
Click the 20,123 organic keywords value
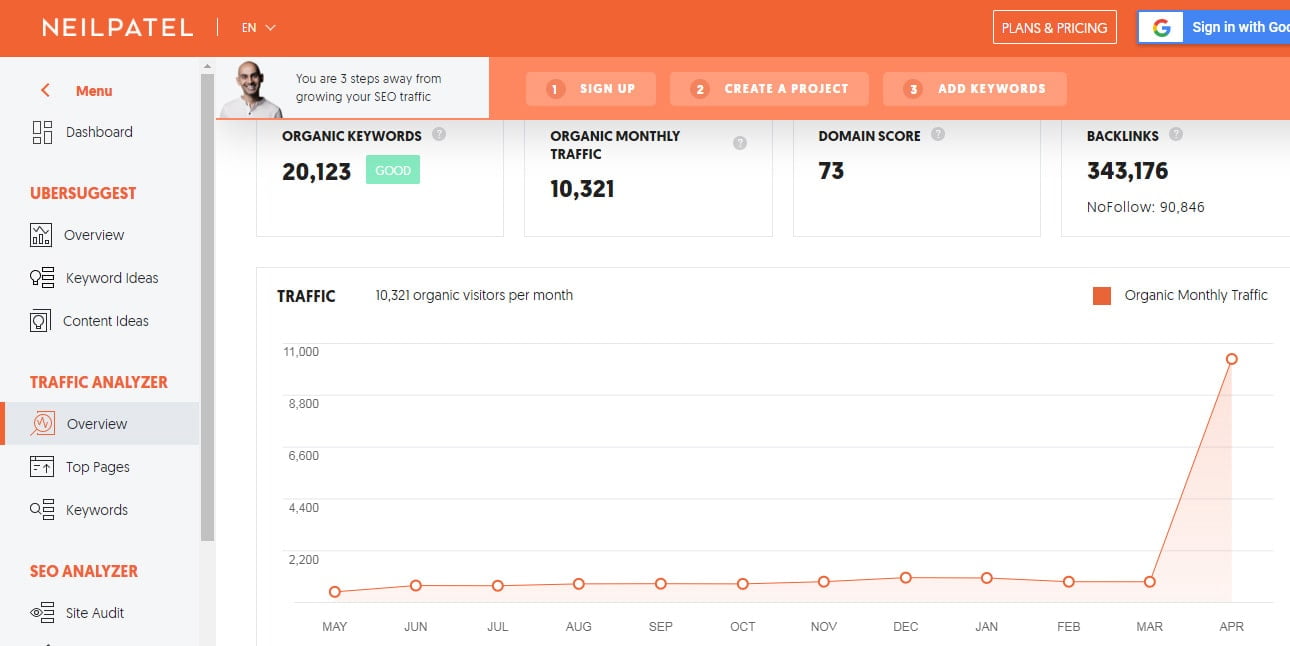316,172
